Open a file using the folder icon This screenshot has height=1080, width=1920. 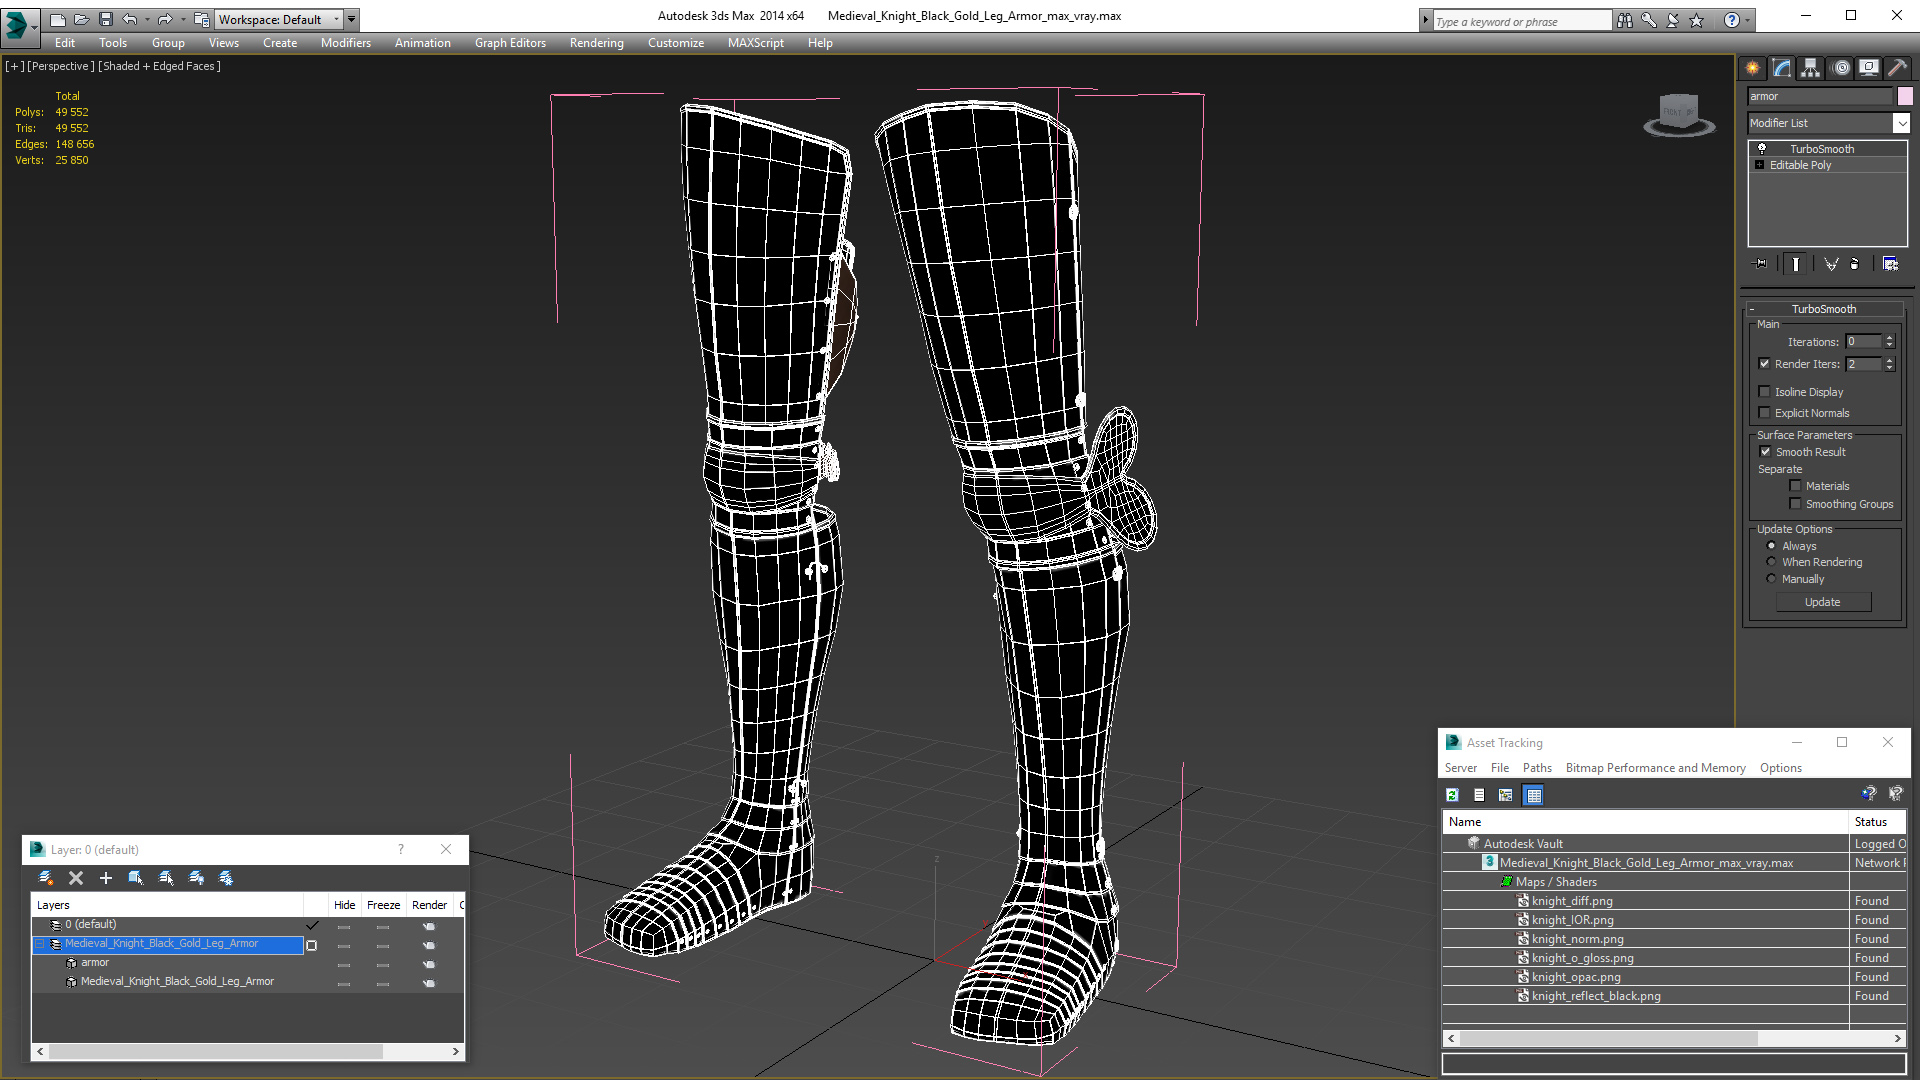[x=82, y=19]
